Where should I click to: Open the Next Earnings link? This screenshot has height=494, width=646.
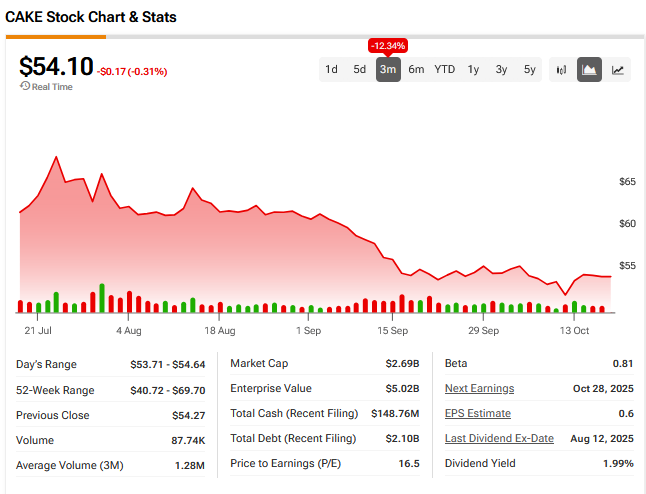[479, 388]
